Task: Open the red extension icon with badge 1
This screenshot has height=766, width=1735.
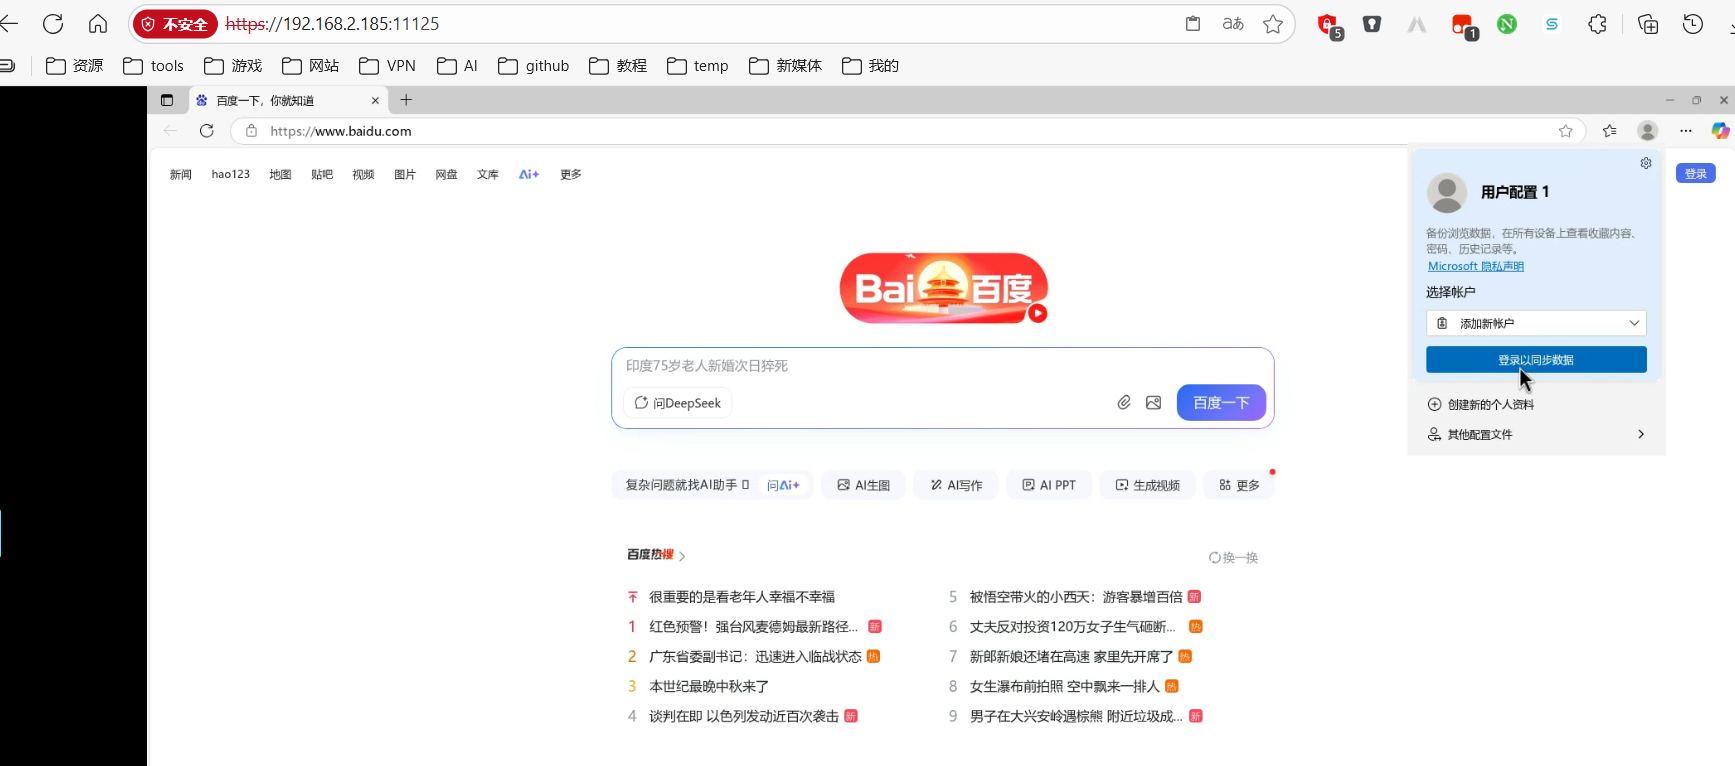Action: coord(1464,26)
